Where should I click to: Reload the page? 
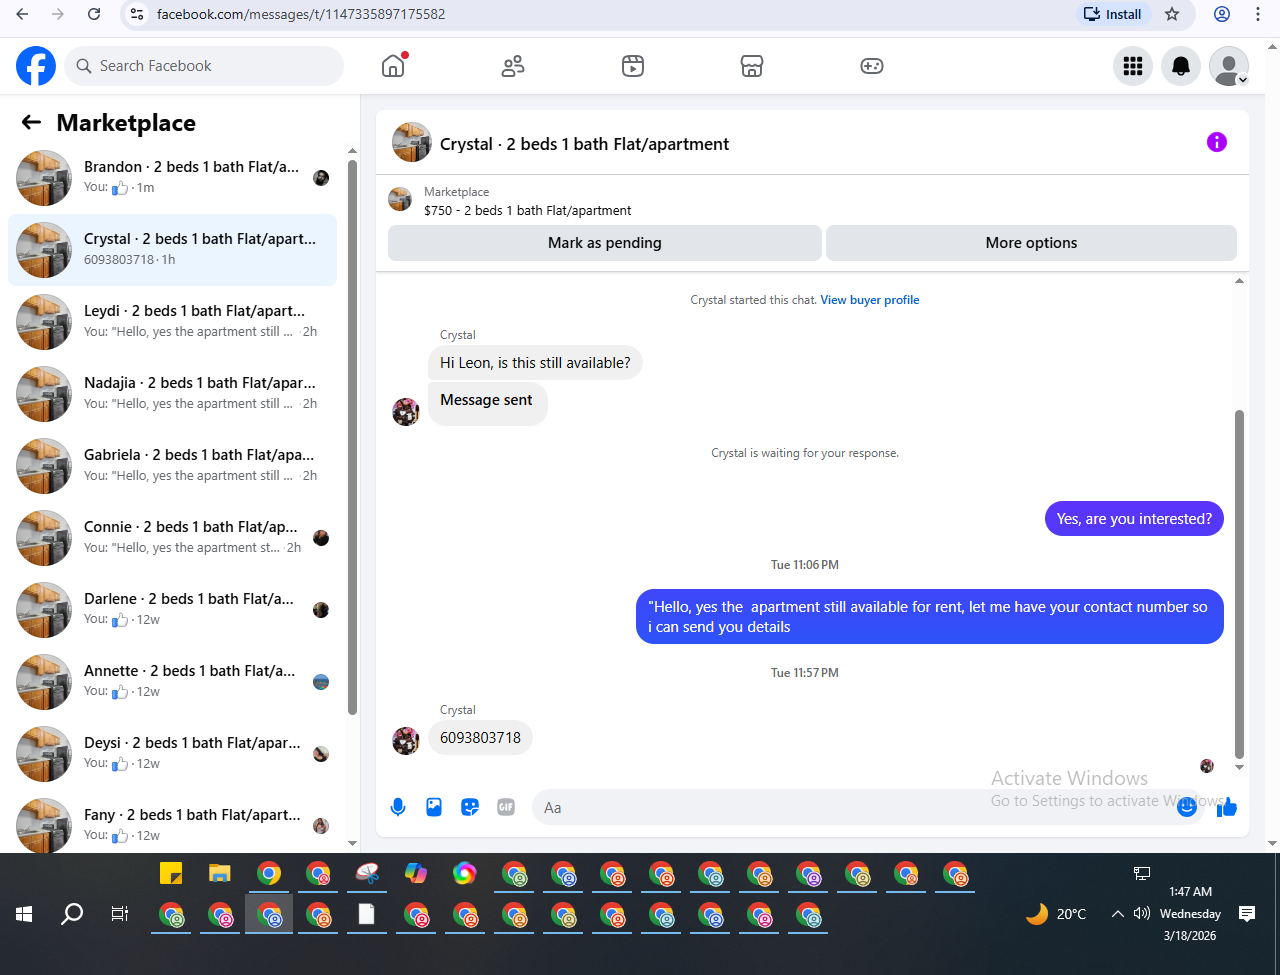click(x=94, y=14)
